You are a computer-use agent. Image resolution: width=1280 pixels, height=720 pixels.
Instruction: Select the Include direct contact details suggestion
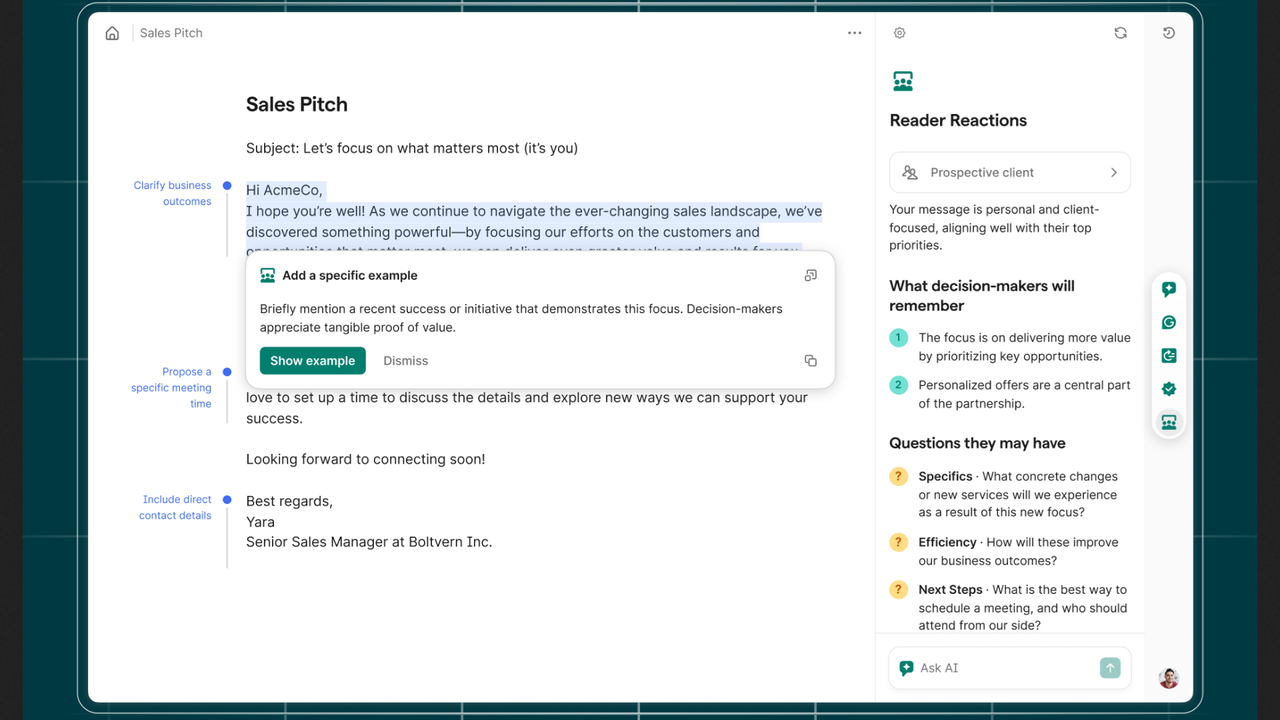(x=176, y=507)
